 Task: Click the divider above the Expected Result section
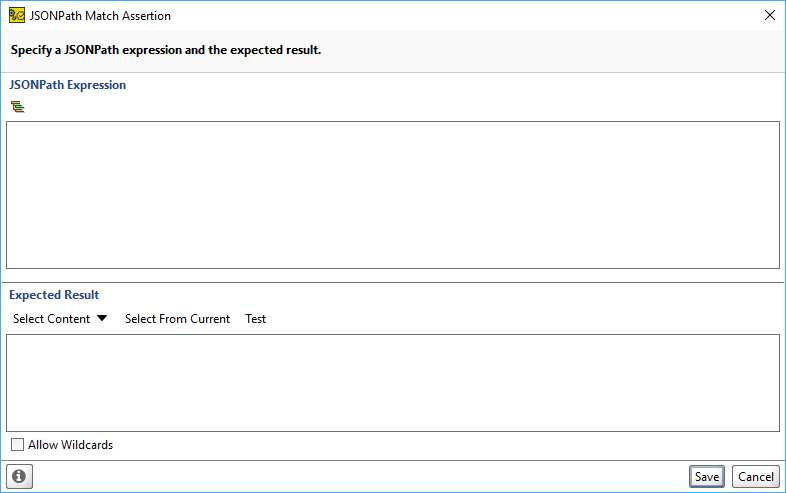(393, 282)
